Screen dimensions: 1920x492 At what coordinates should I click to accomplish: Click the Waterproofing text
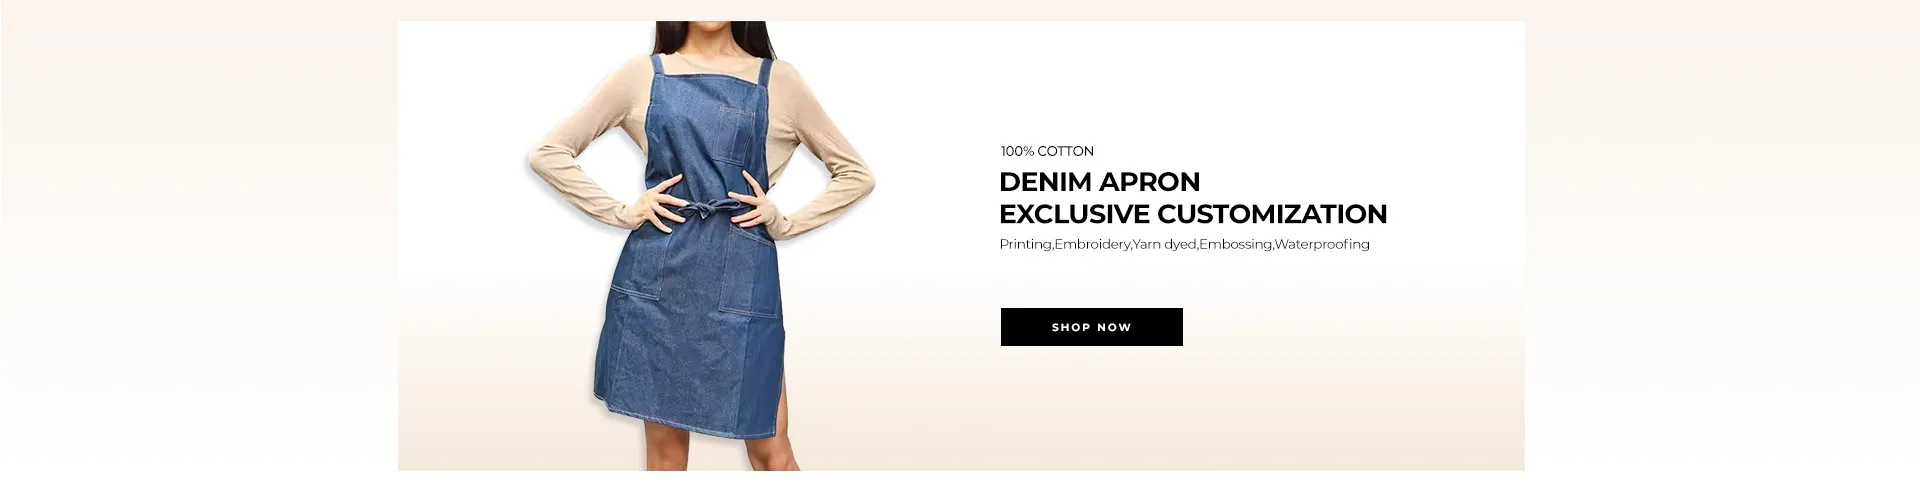point(1322,244)
